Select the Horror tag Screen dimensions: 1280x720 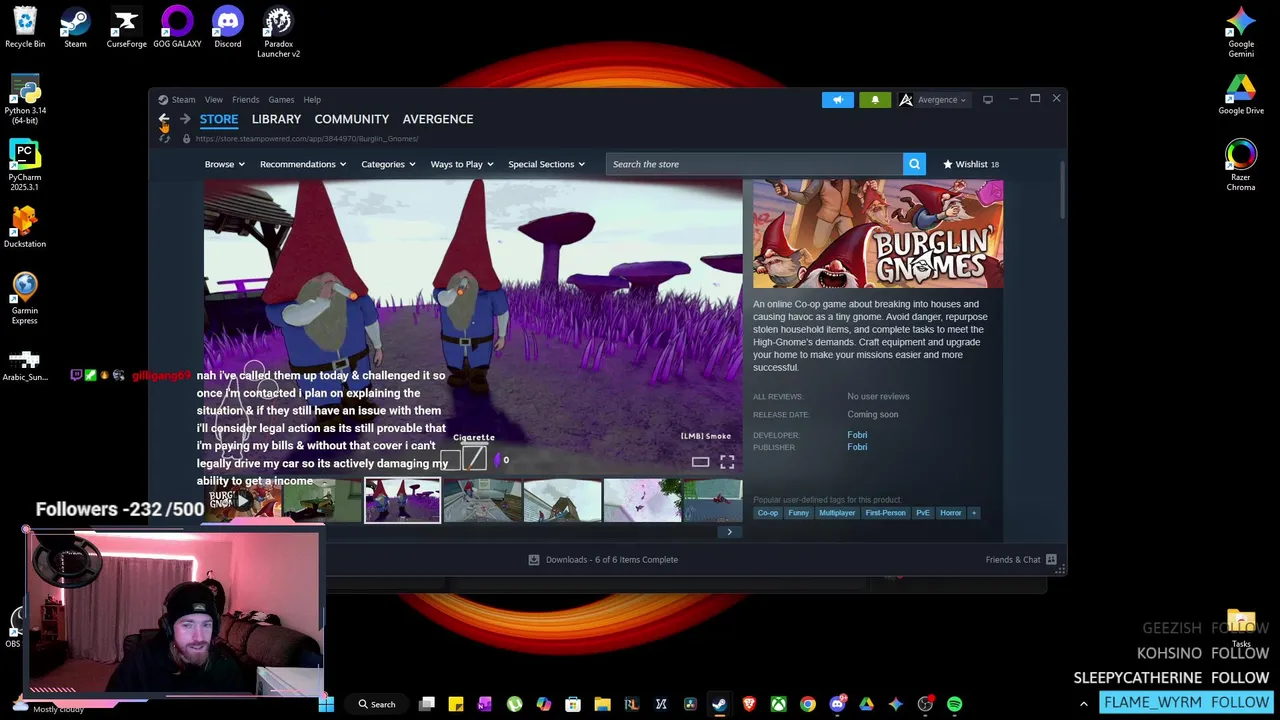coord(951,513)
